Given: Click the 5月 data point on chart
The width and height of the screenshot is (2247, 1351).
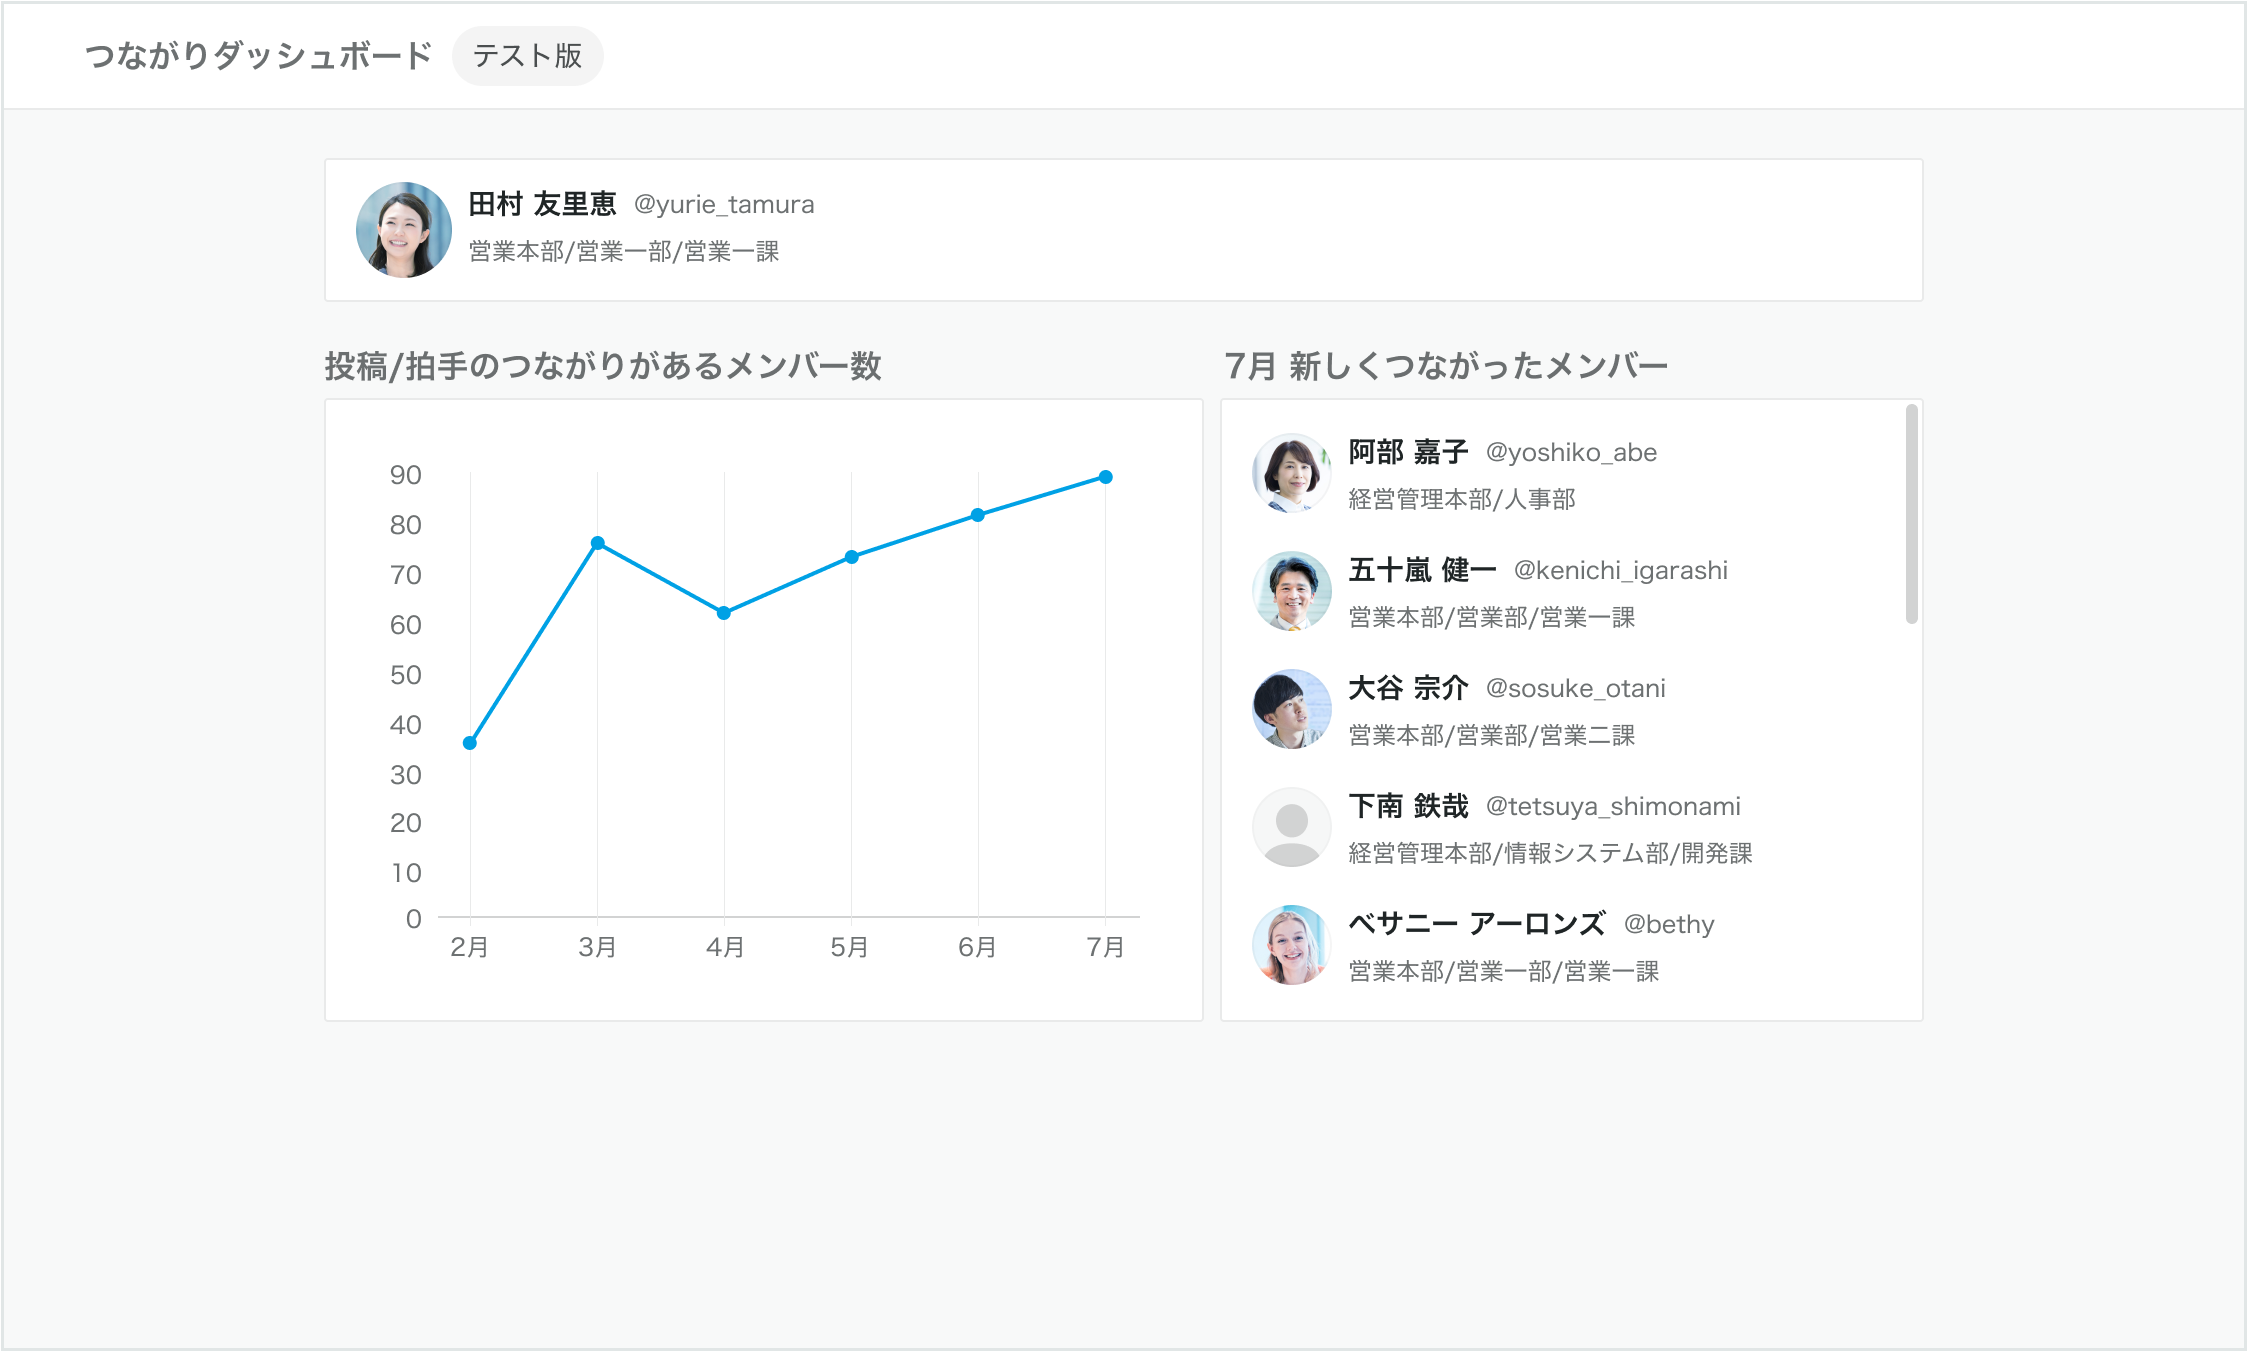Looking at the screenshot, I should [851, 557].
